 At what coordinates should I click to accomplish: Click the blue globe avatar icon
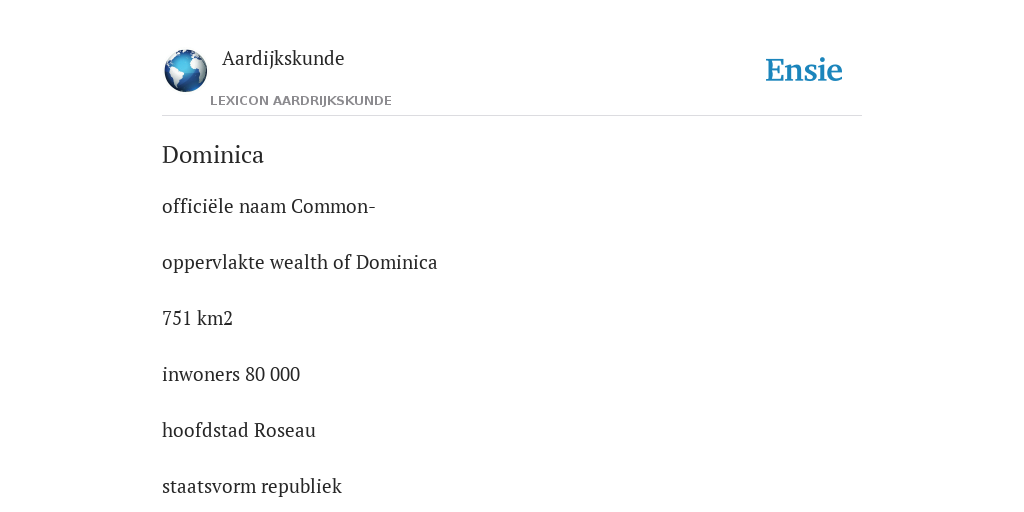(x=185, y=71)
